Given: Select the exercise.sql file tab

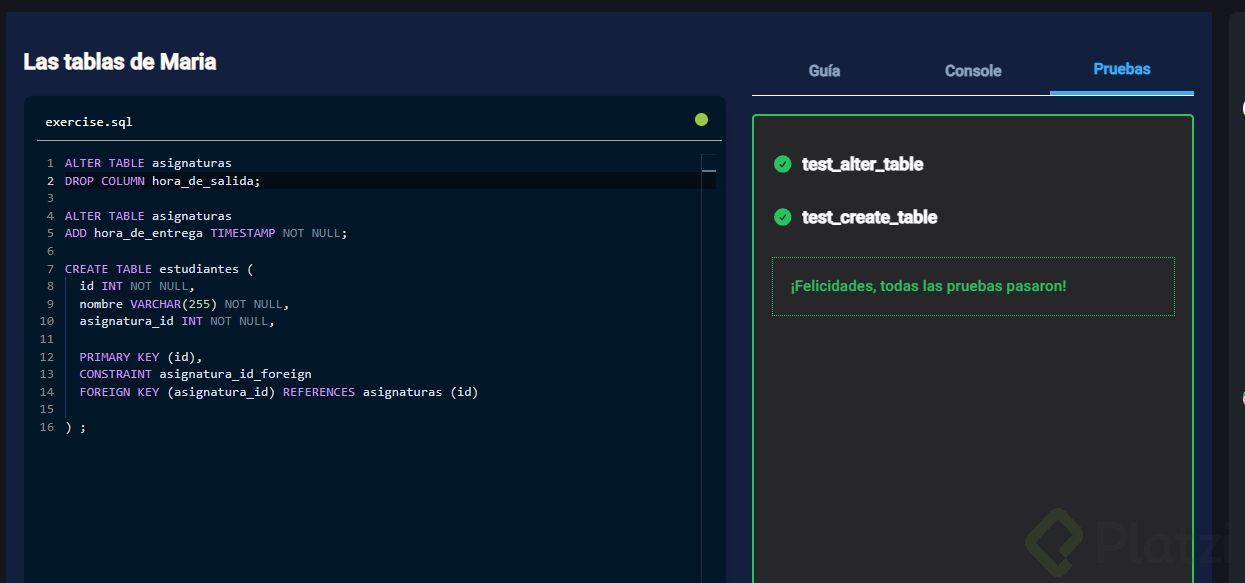Looking at the screenshot, I should click(x=89, y=122).
